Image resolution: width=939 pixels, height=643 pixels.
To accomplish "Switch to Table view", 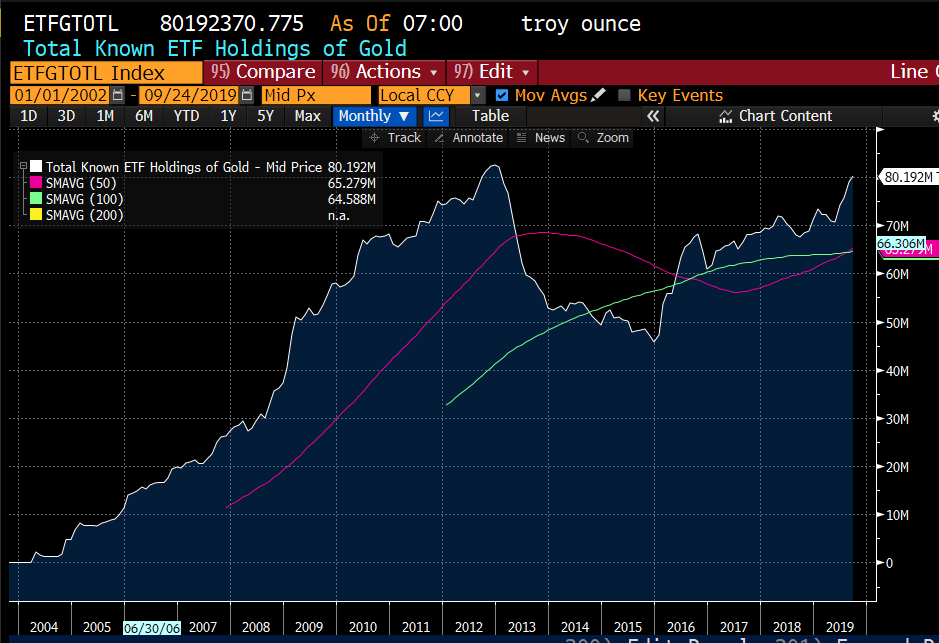I will click(x=490, y=116).
